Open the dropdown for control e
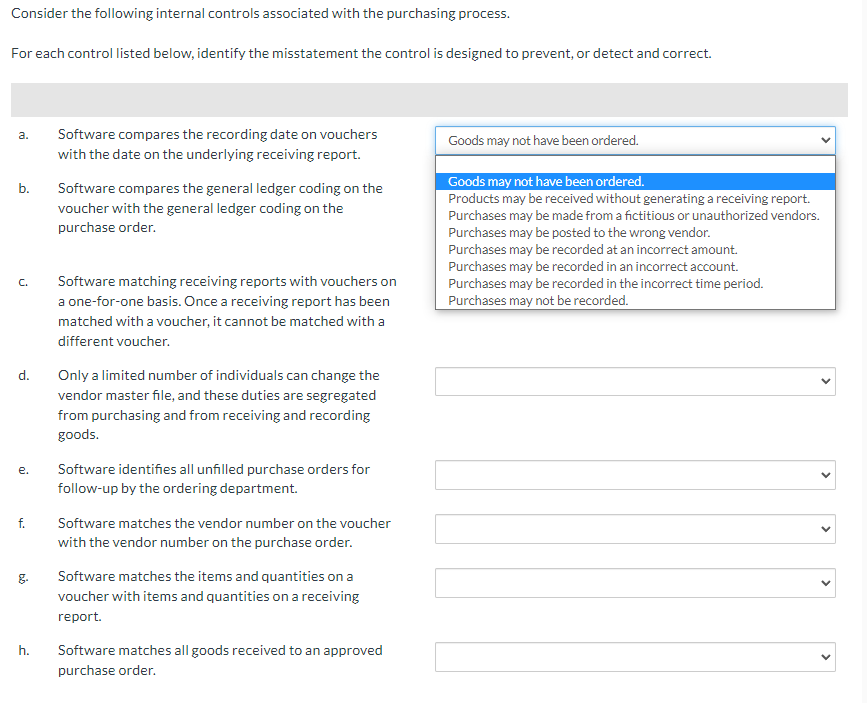Image resolution: width=867 pixels, height=703 pixels. (x=635, y=475)
